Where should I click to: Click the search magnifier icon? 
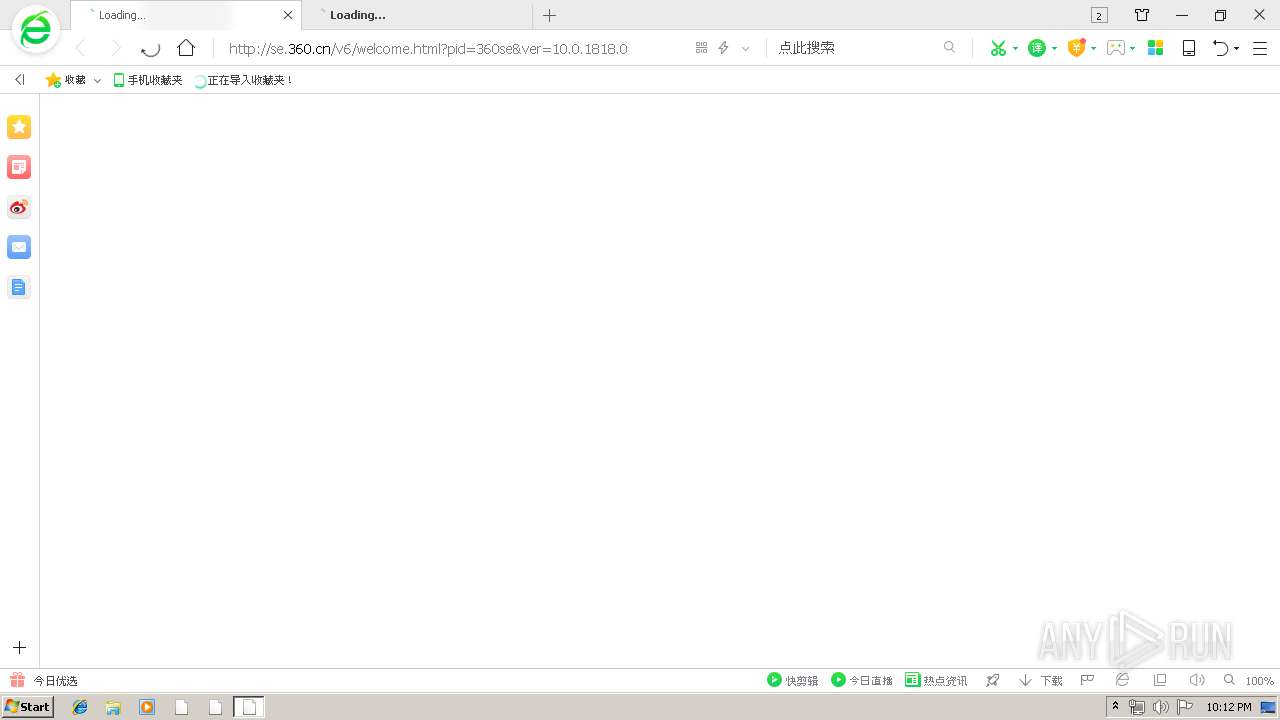coord(950,48)
